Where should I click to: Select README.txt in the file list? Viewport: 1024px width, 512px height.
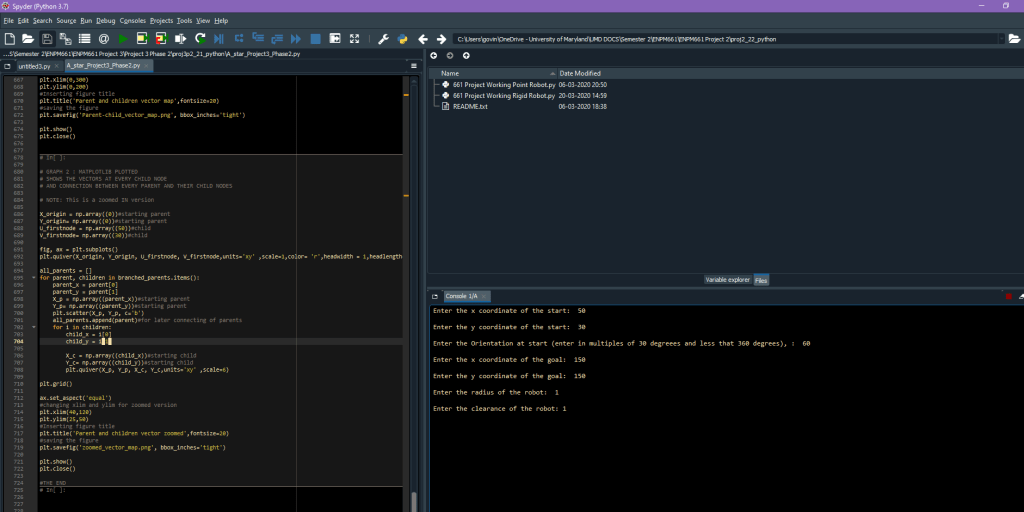470,106
